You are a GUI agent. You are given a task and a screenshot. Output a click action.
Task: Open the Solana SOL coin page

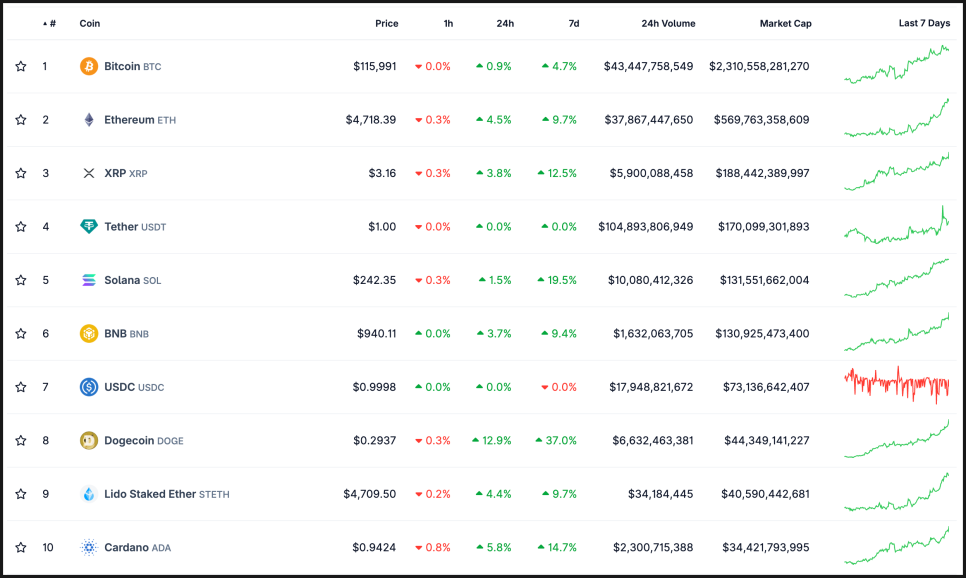(x=132, y=280)
